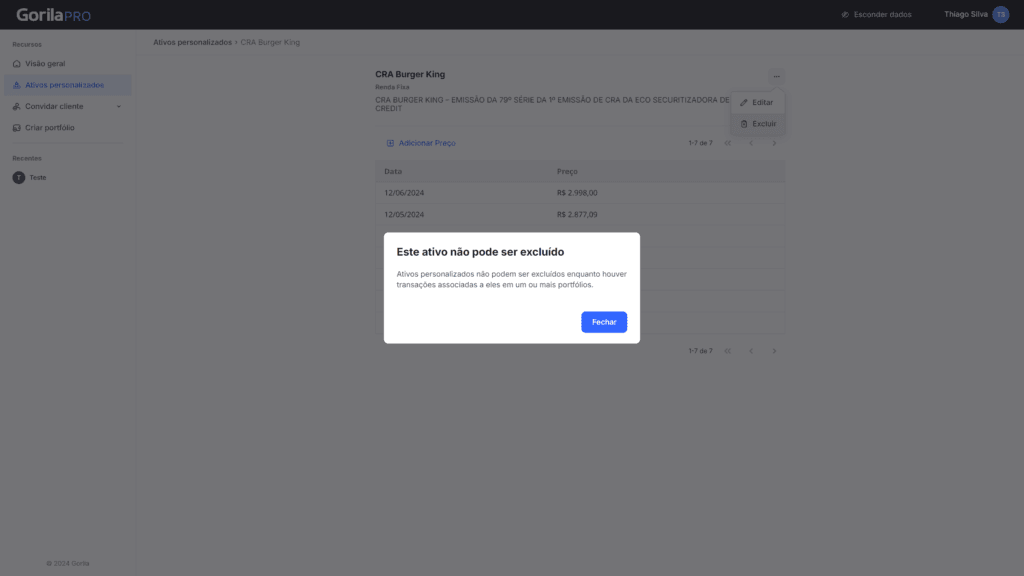Go to first page, bottom pagination
The height and width of the screenshot is (576, 1024).
[x=728, y=351]
